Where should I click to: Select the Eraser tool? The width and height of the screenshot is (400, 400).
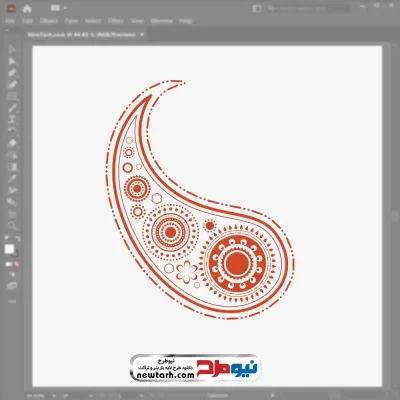click(x=12, y=143)
